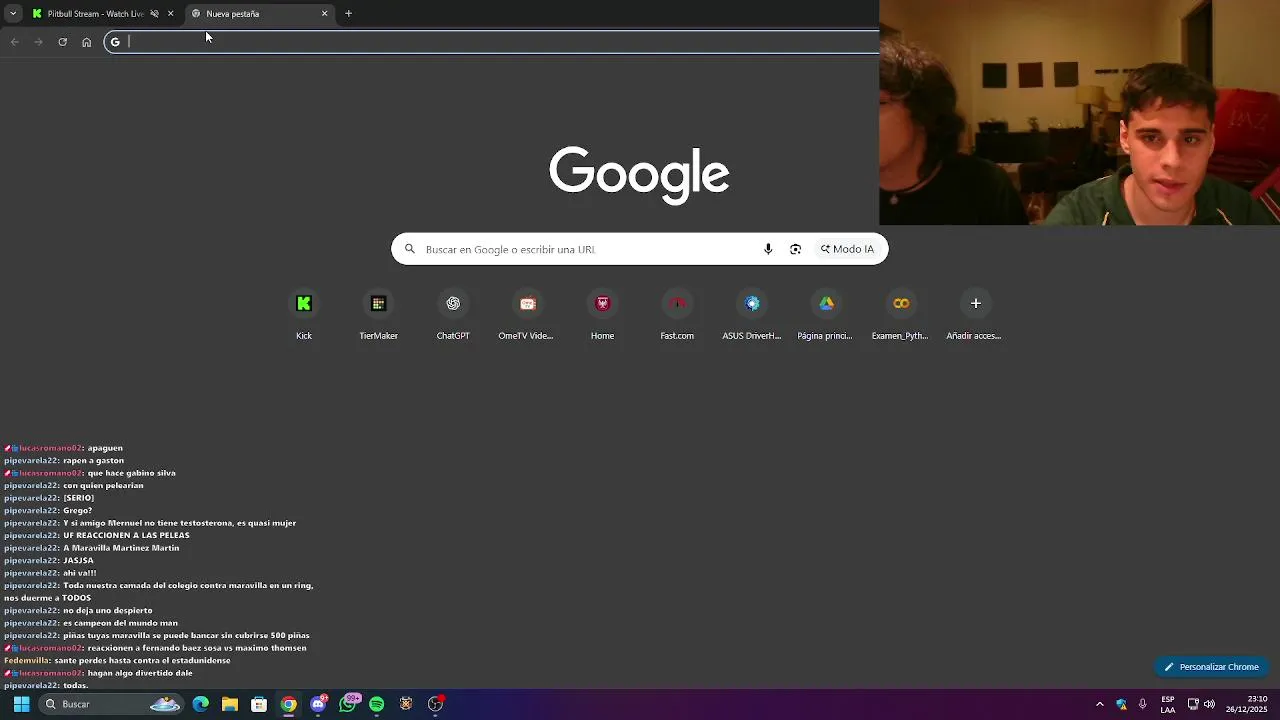The height and width of the screenshot is (720, 1280).
Task: Click chat message 'no deja uno despierto'
Action: click(107, 610)
